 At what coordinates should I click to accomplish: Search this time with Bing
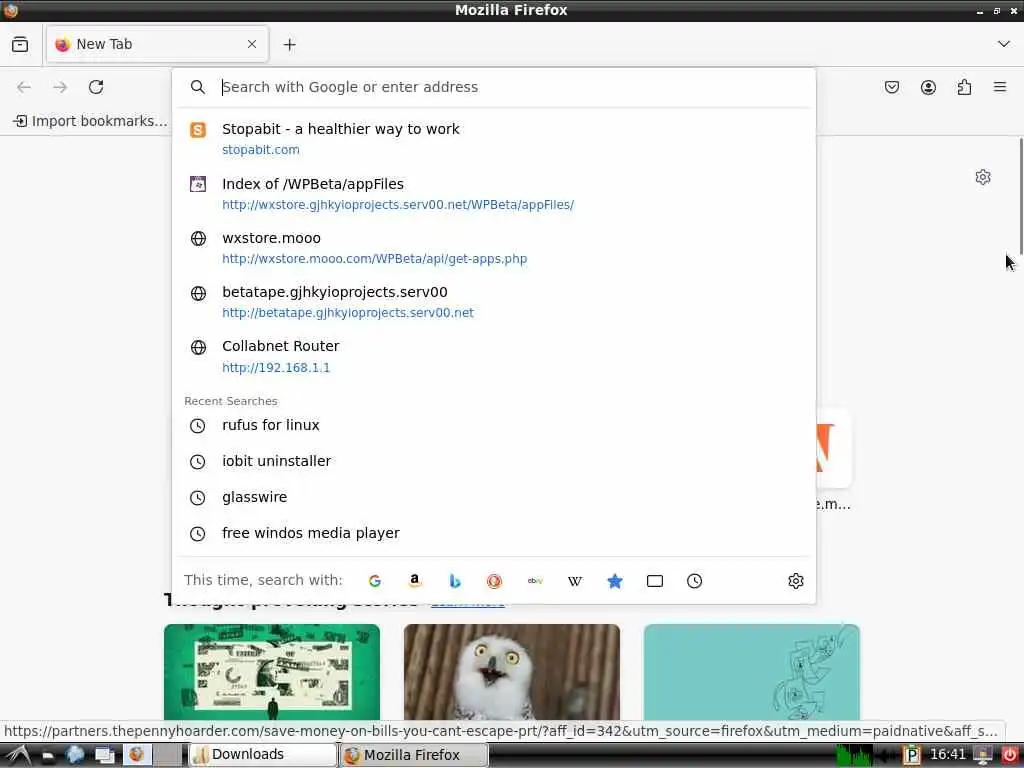pos(455,581)
